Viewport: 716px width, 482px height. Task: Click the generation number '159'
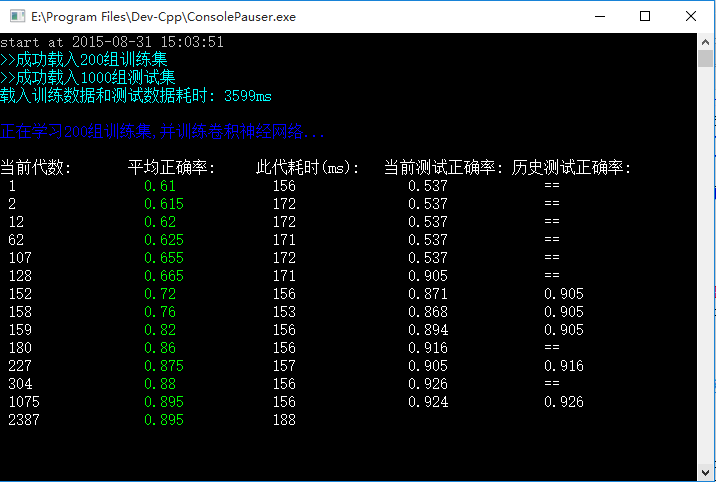(20, 330)
